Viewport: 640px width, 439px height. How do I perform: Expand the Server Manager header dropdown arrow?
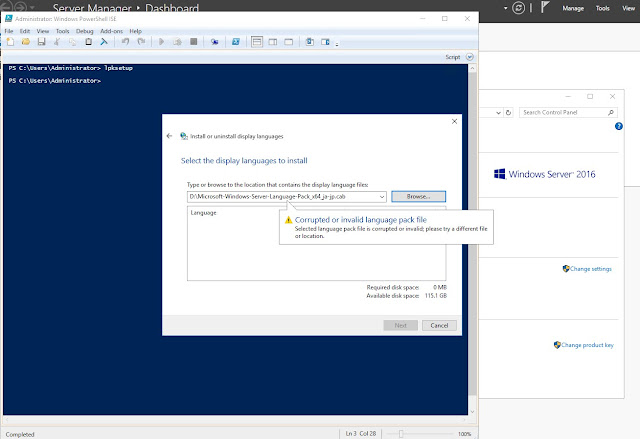pyautogui.click(x=505, y=8)
